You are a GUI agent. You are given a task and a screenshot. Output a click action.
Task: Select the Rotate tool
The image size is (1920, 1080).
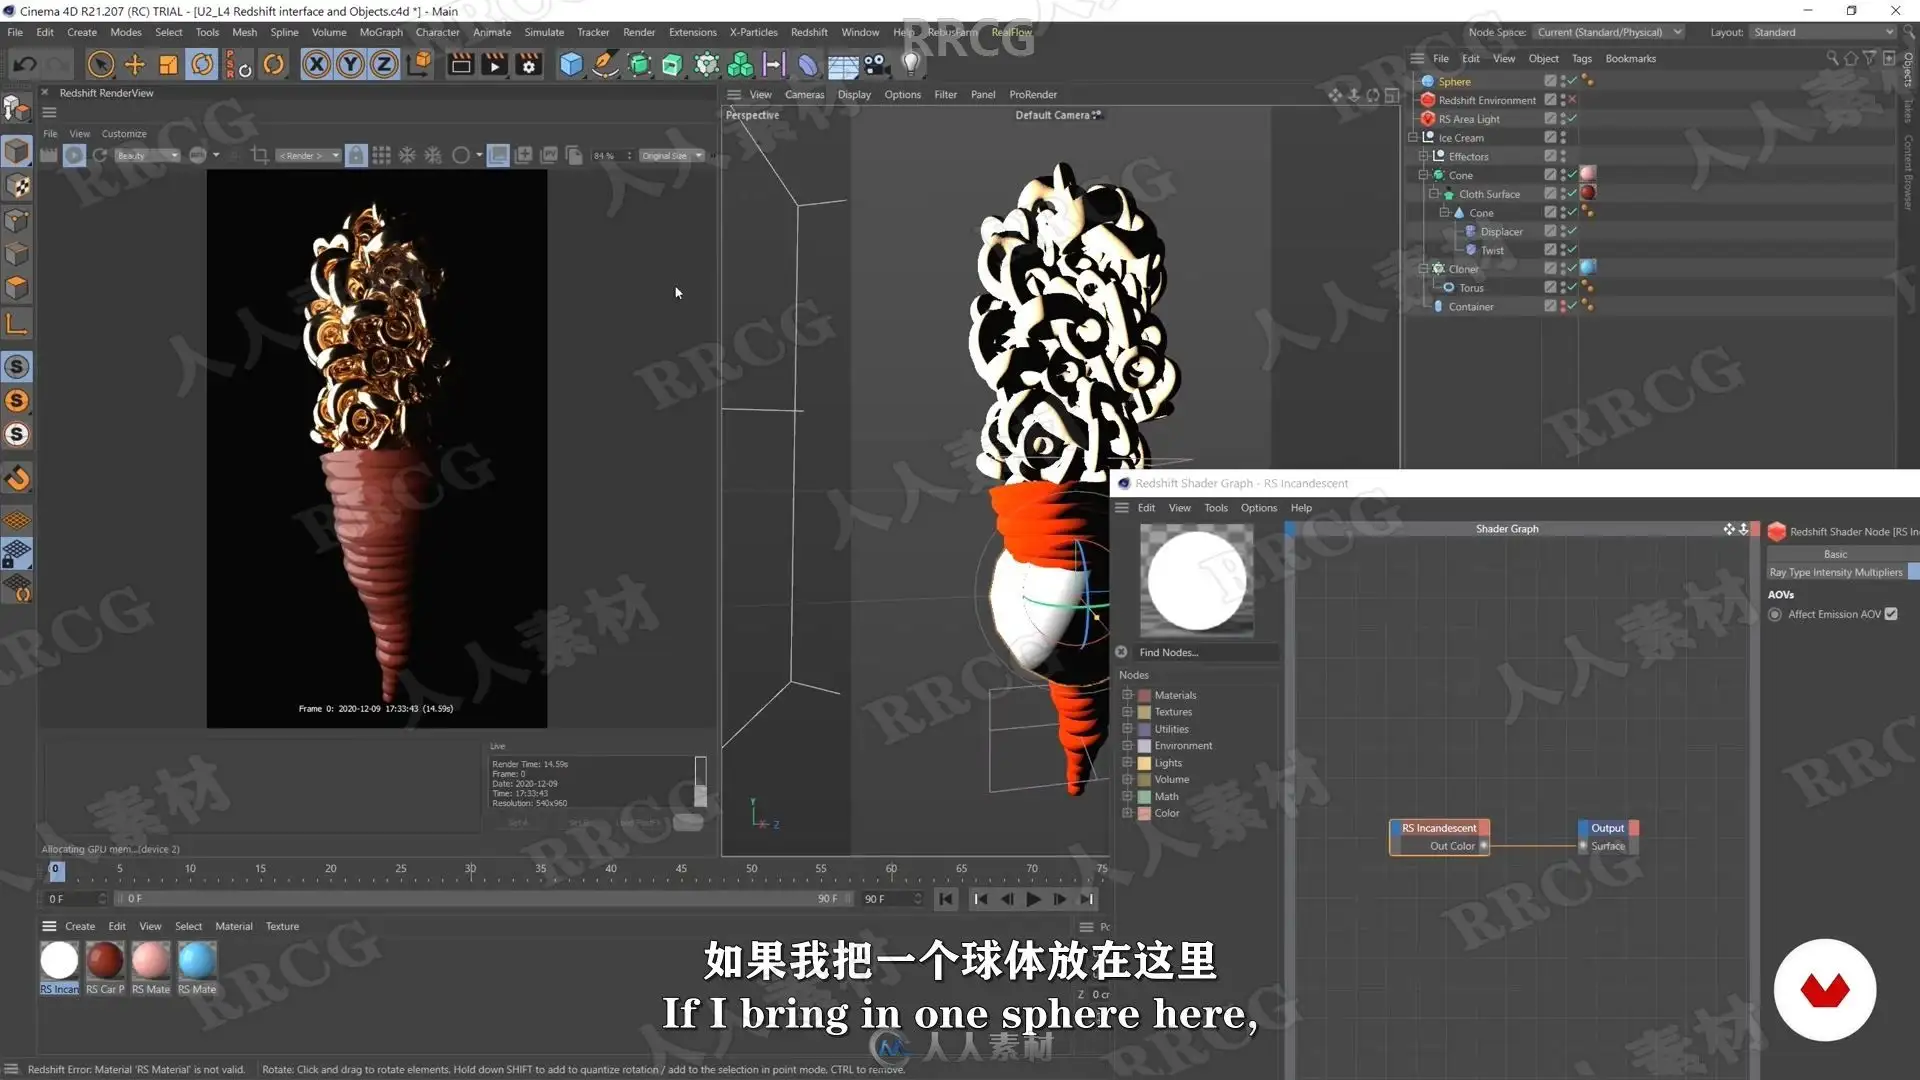202,65
